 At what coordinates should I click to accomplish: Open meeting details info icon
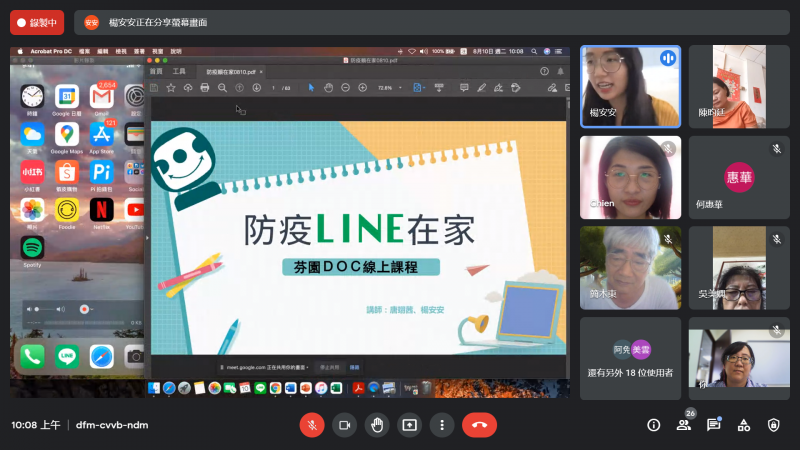coord(654,425)
